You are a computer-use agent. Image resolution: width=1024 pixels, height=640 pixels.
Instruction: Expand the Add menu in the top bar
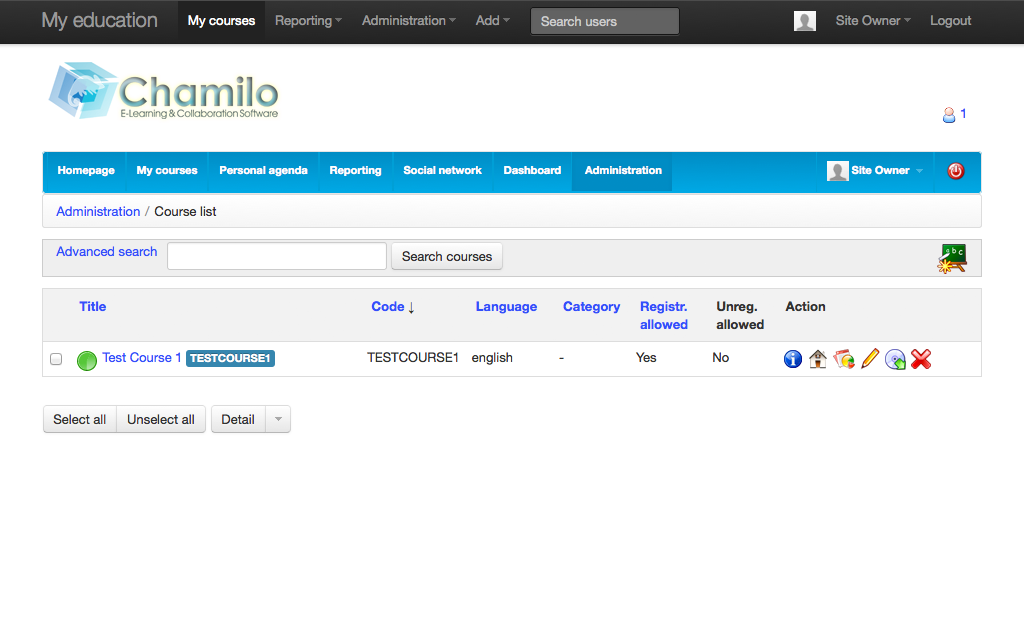click(x=492, y=21)
